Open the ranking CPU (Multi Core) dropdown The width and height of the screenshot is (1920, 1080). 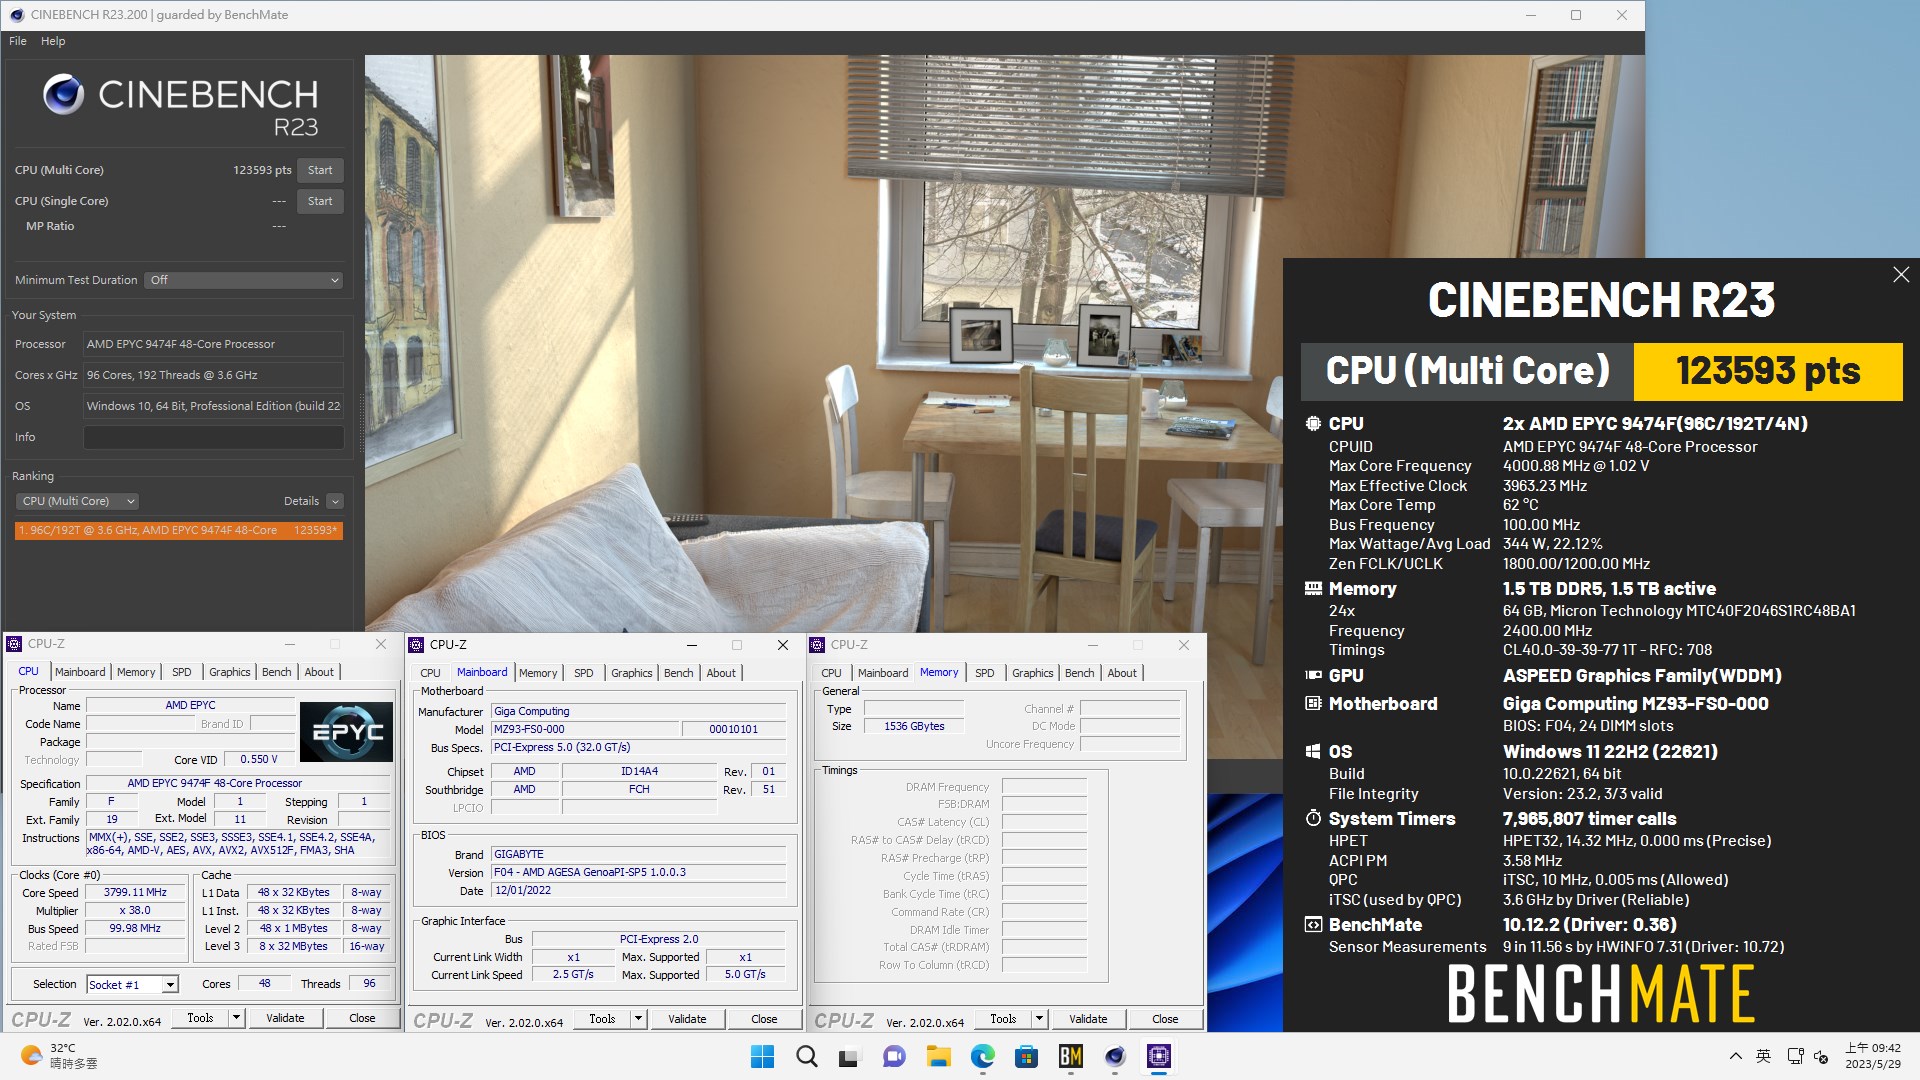tap(77, 501)
